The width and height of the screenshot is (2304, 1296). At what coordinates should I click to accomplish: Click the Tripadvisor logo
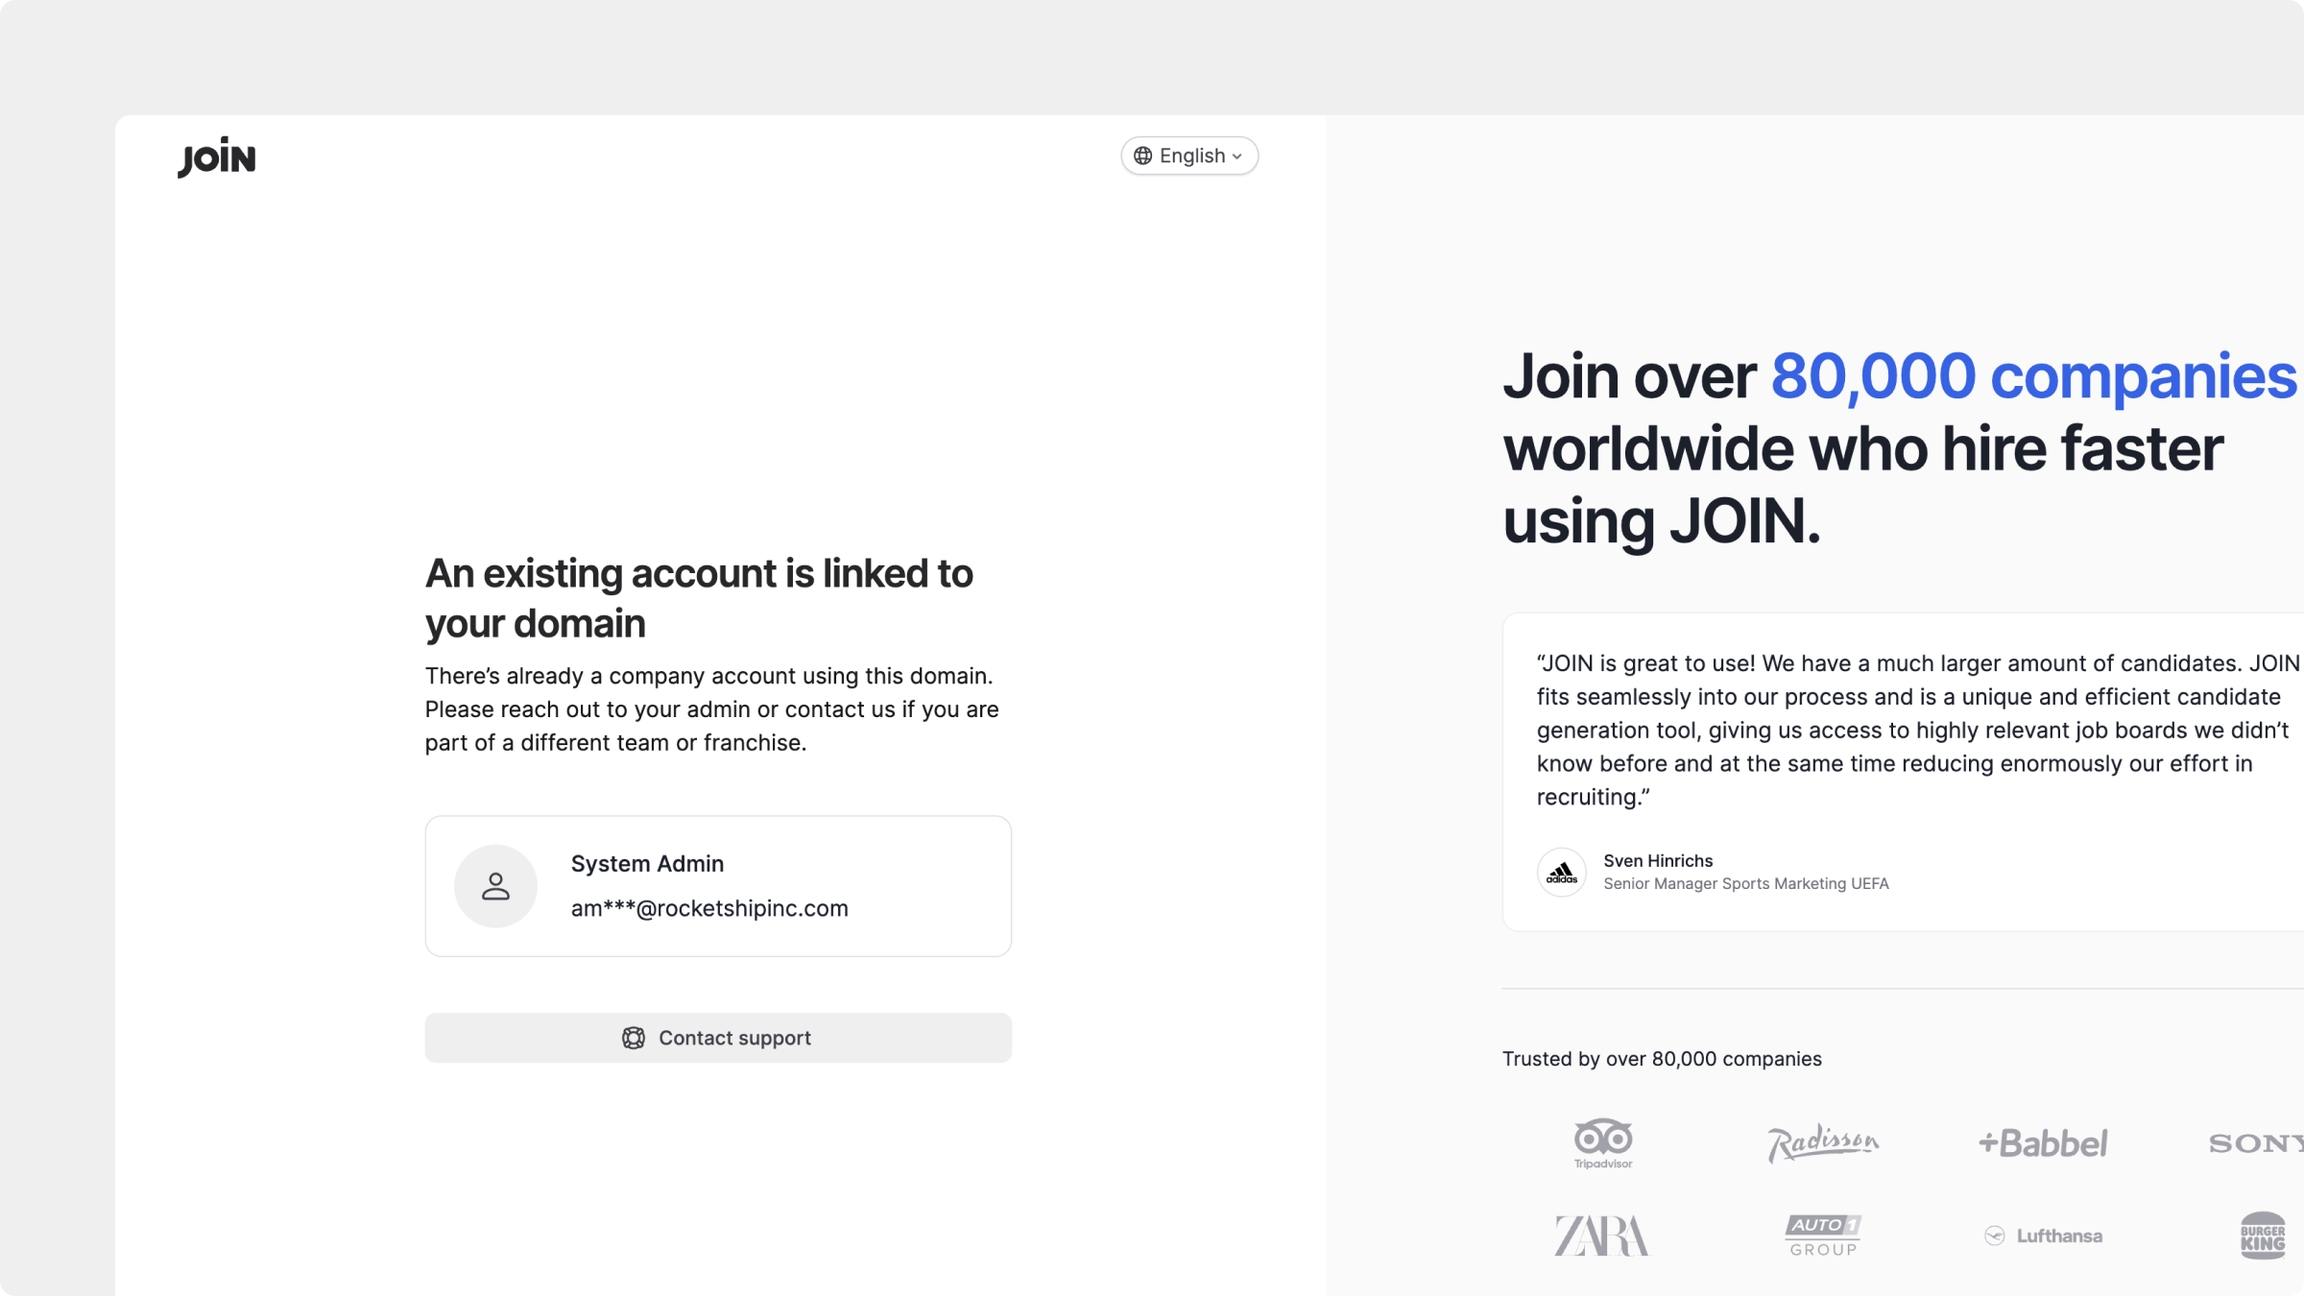(x=1602, y=1143)
